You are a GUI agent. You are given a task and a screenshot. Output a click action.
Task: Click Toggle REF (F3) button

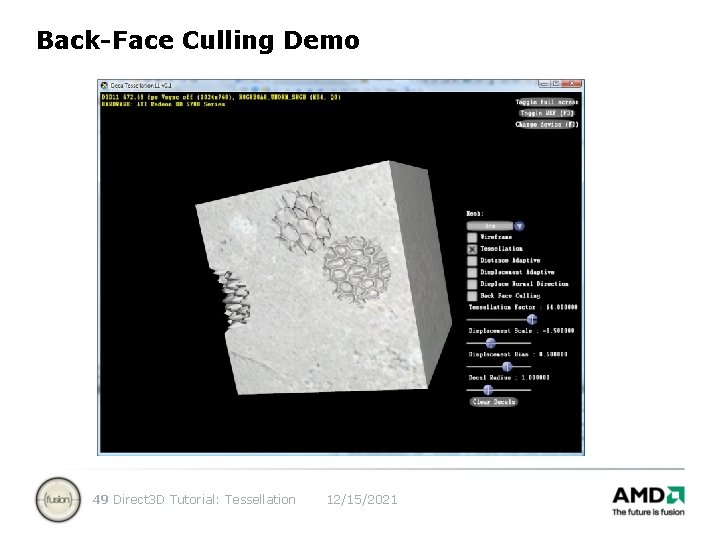coord(546,113)
